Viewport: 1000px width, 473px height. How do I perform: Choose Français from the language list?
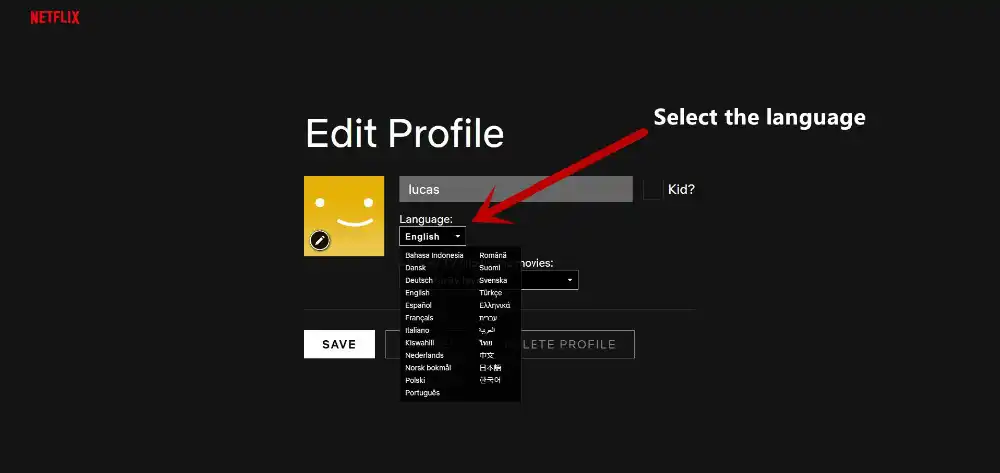point(419,317)
